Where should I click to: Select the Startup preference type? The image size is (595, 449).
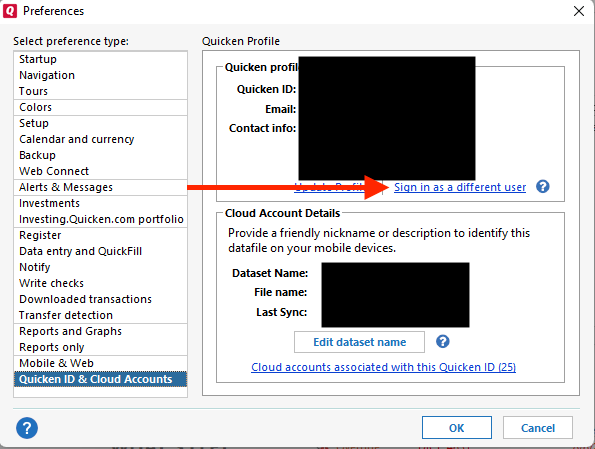101,59
